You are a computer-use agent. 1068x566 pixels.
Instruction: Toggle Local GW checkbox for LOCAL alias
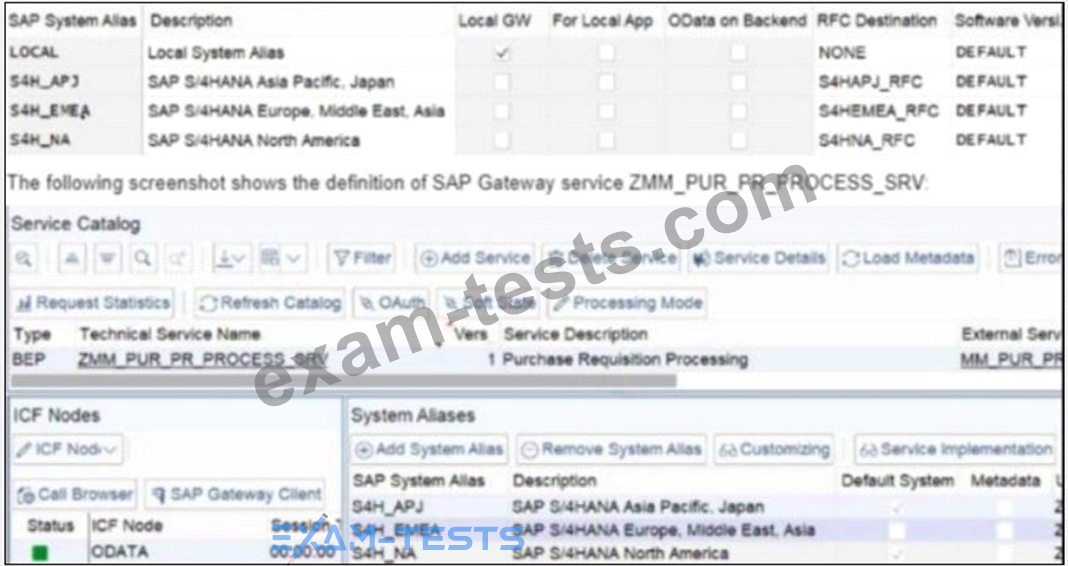point(502,52)
